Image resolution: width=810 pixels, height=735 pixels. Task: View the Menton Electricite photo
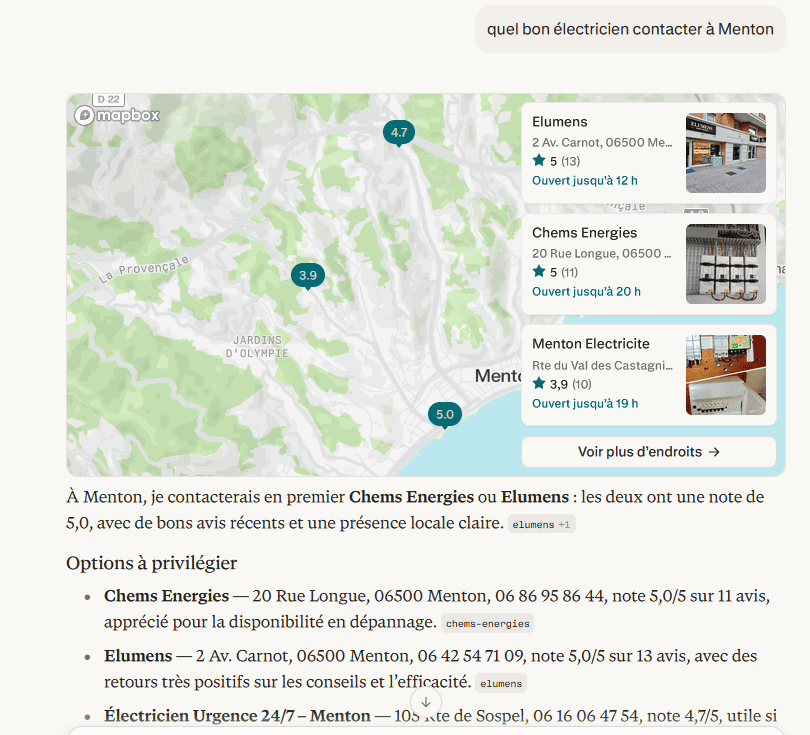(726, 375)
